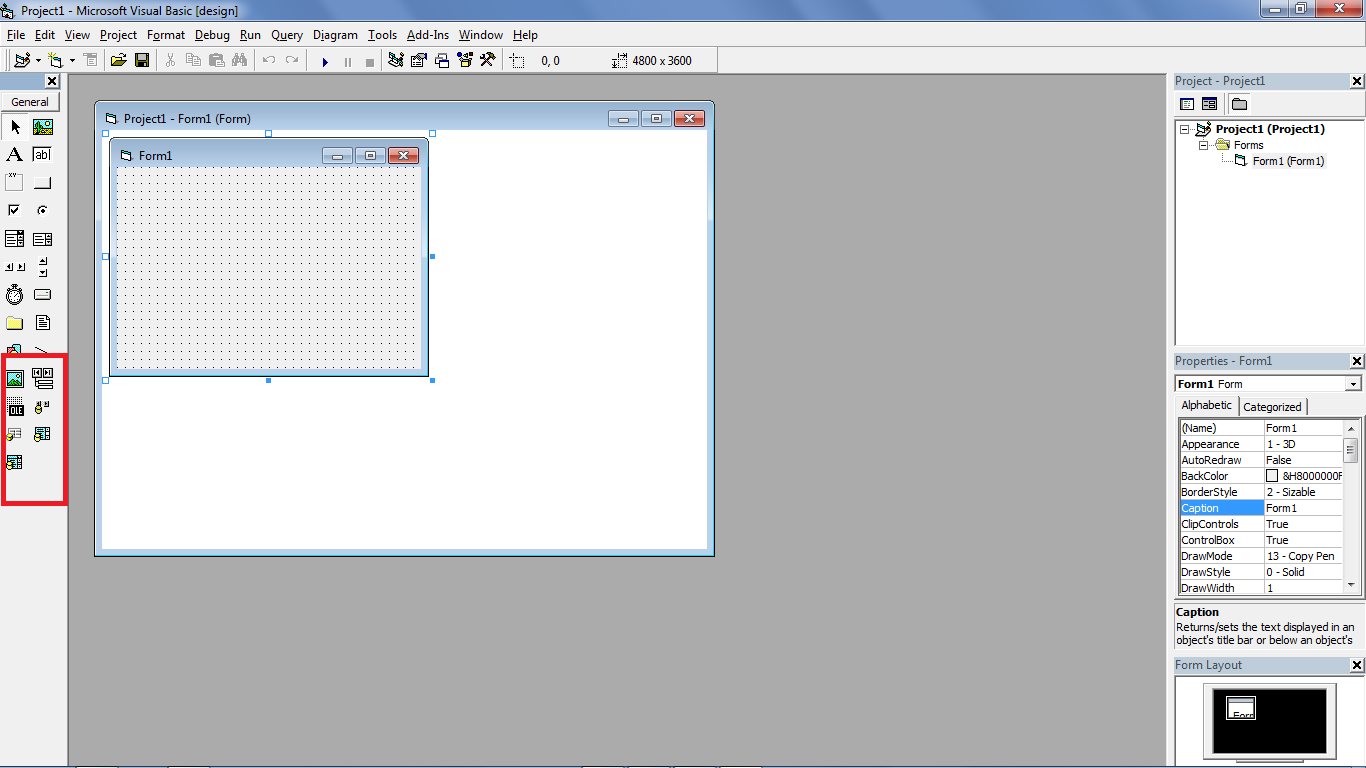Save the project with the floppy icon

coord(142,61)
